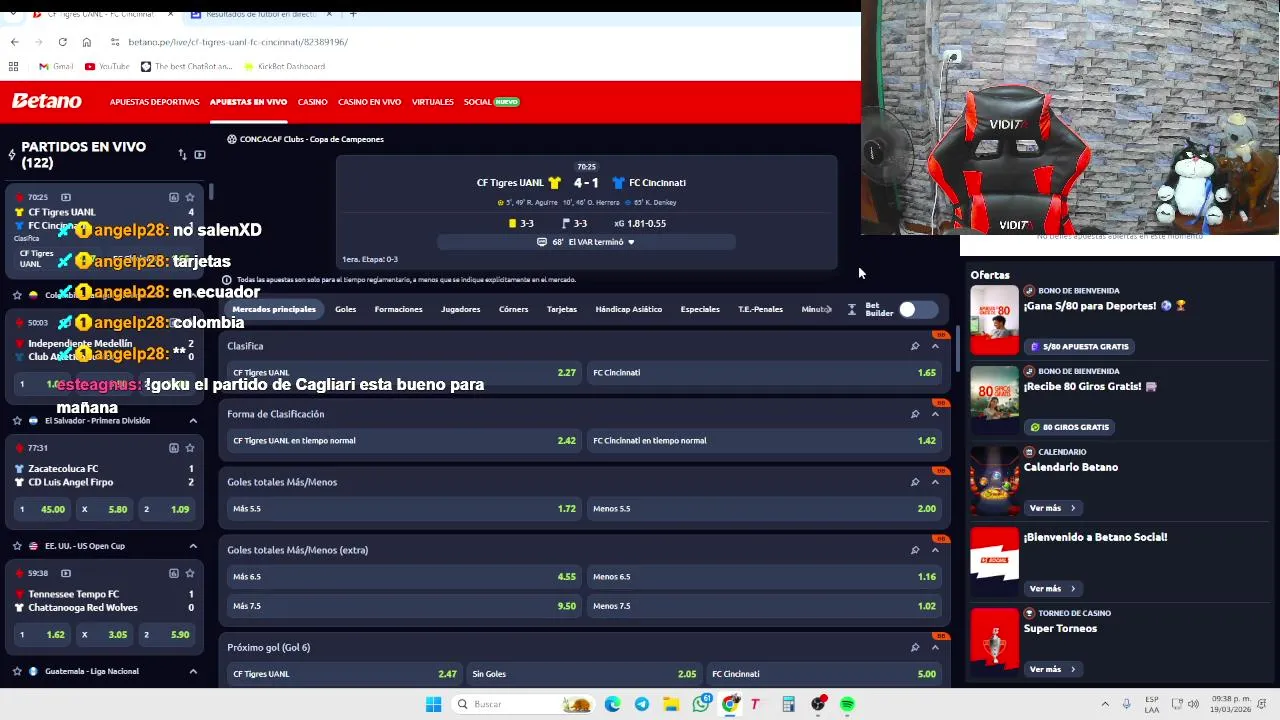Bet on CF Tigres UANL Clasifica 2.27
The image size is (1280, 720).
click(x=403, y=373)
